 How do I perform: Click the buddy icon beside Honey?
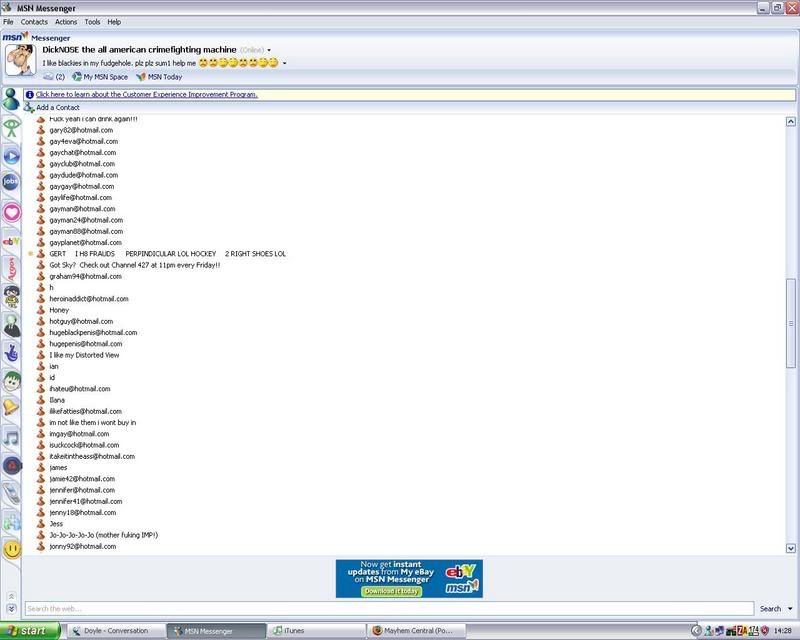(41, 310)
